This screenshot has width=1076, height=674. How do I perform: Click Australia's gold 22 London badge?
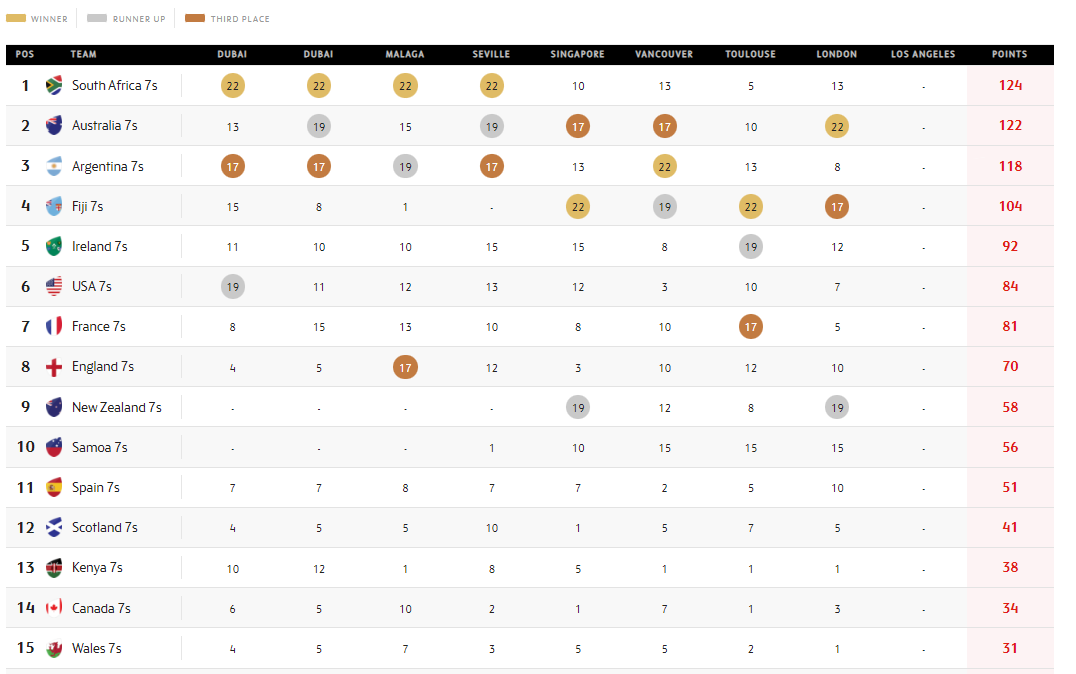837,126
